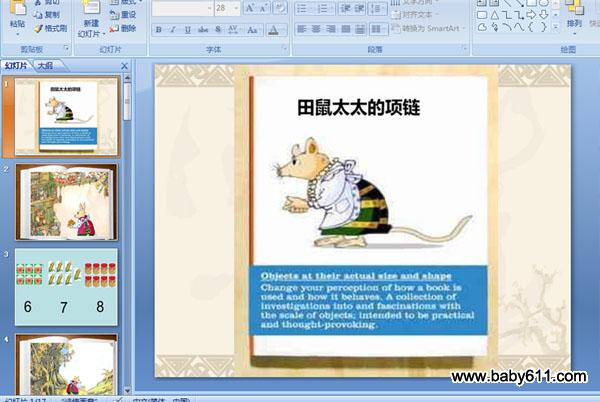Click the Delete (删除) slide button
The height and width of the screenshot is (402, 600).
123,28
